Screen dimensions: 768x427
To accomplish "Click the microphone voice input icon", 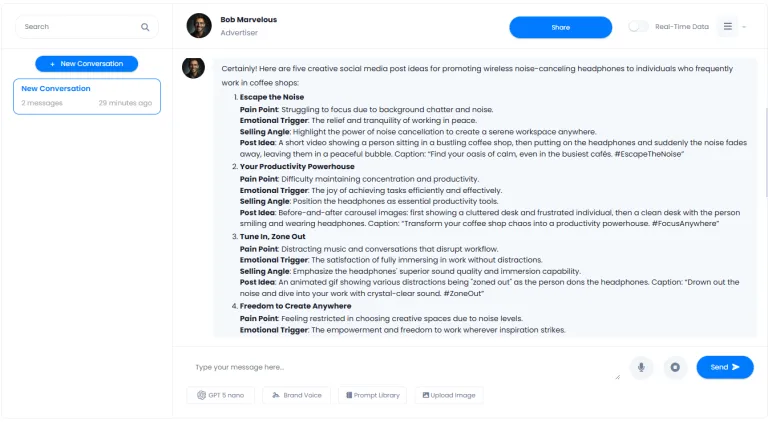I will [641, 367].
